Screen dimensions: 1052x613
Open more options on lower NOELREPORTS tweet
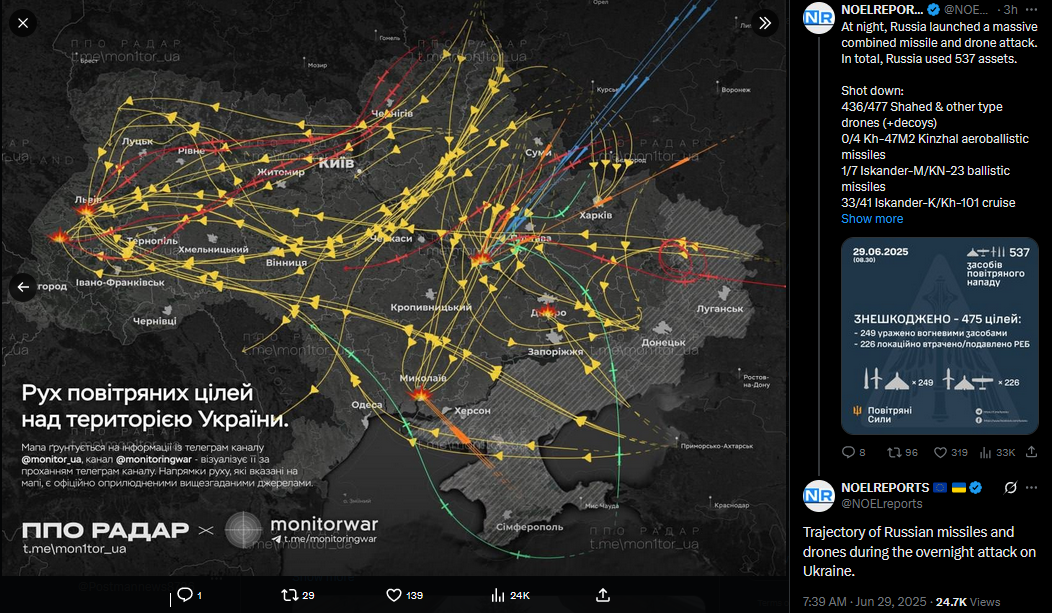[1031, 488]
